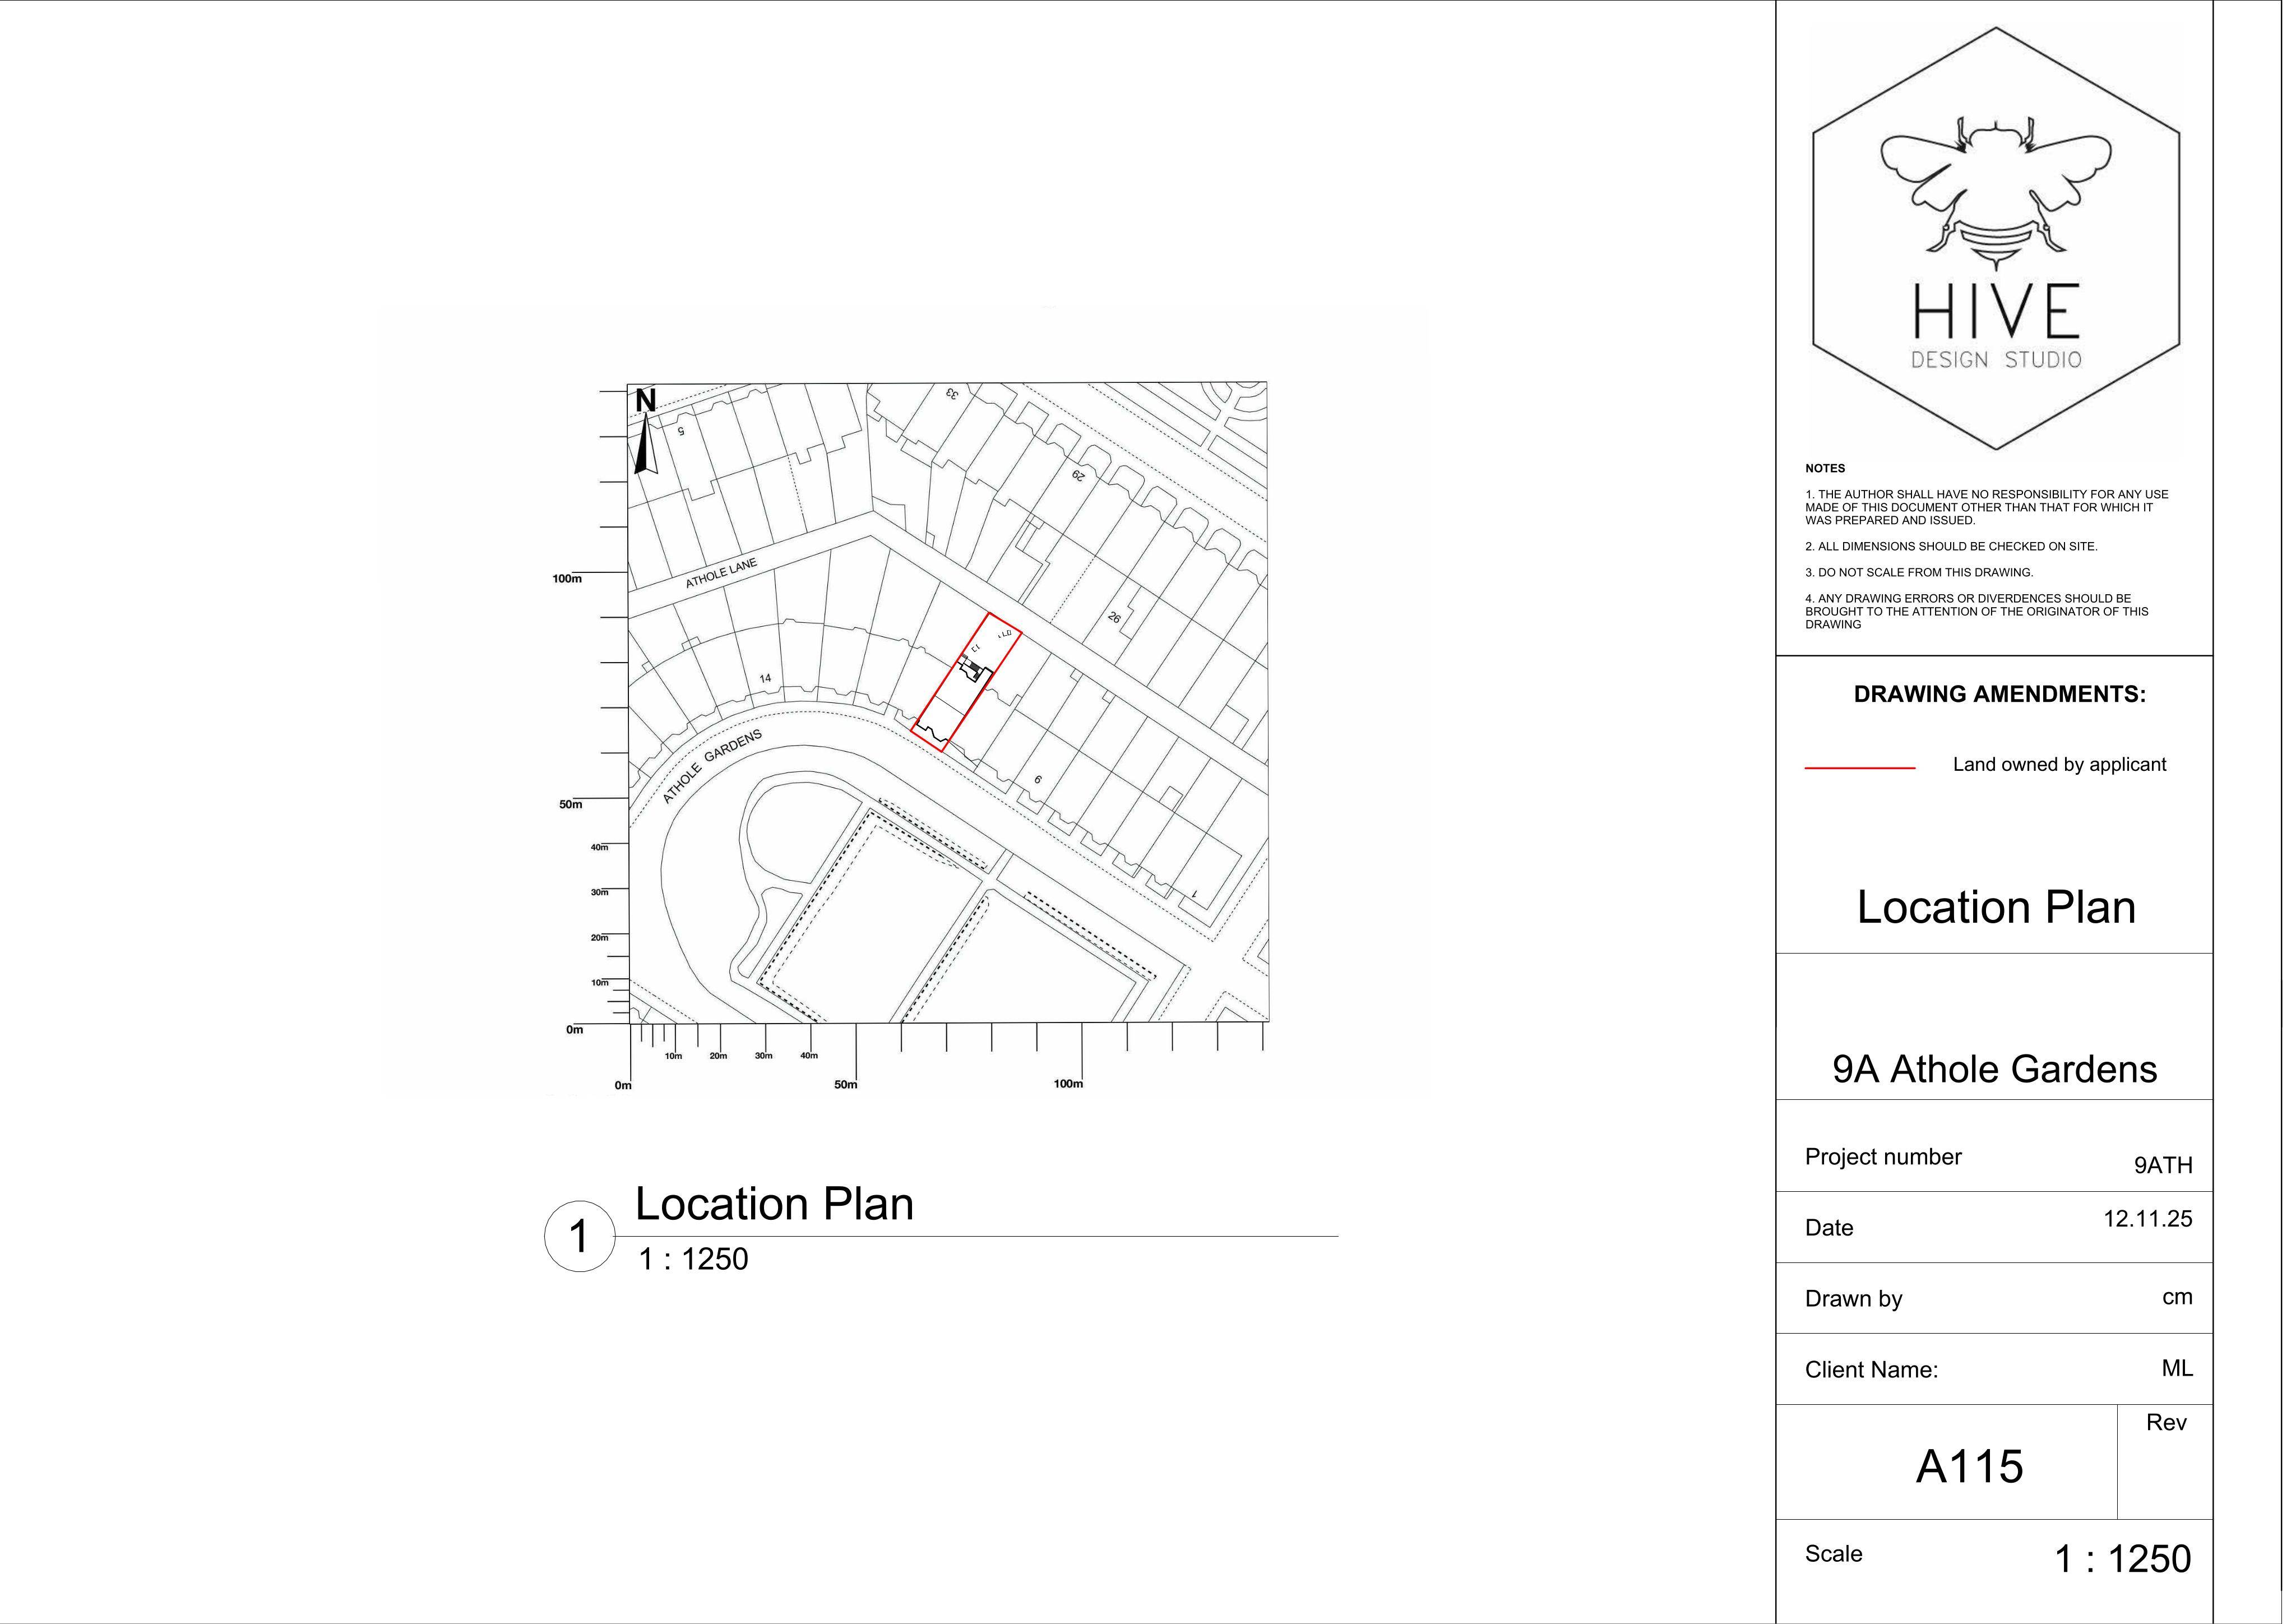The image size is (2296, 1624).
Task: Select the 'ATHOLE LANE' street label
Action: pyautogui.click(x=721, y=574)
